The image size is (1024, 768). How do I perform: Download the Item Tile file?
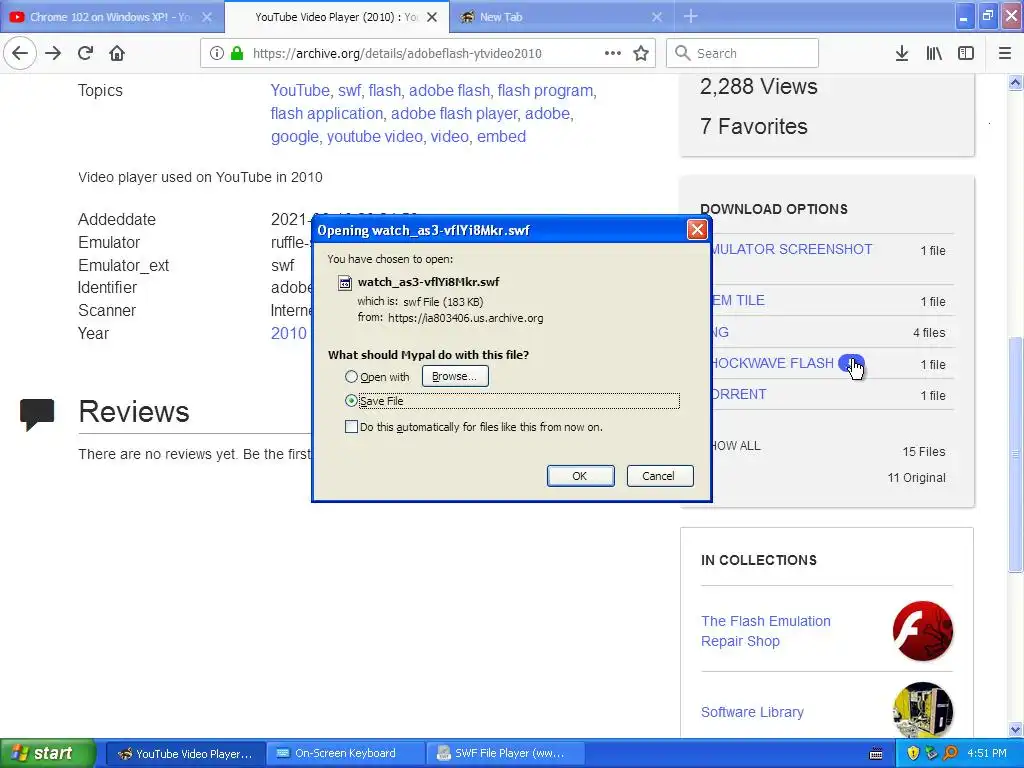738,300
